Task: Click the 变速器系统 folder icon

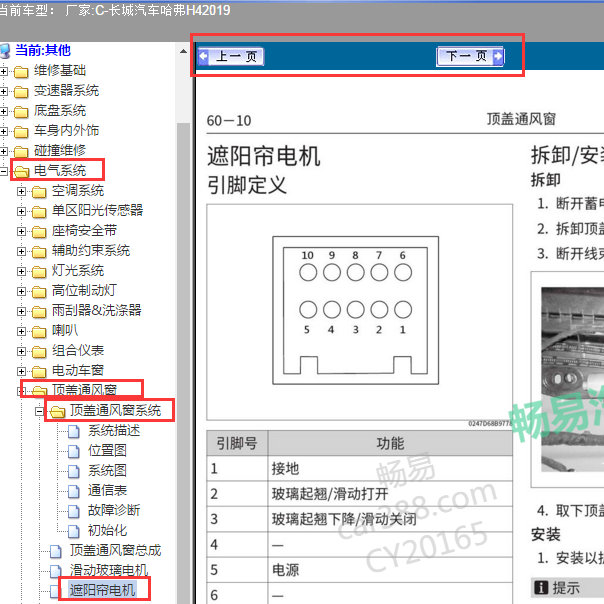Action: point(21,92)
